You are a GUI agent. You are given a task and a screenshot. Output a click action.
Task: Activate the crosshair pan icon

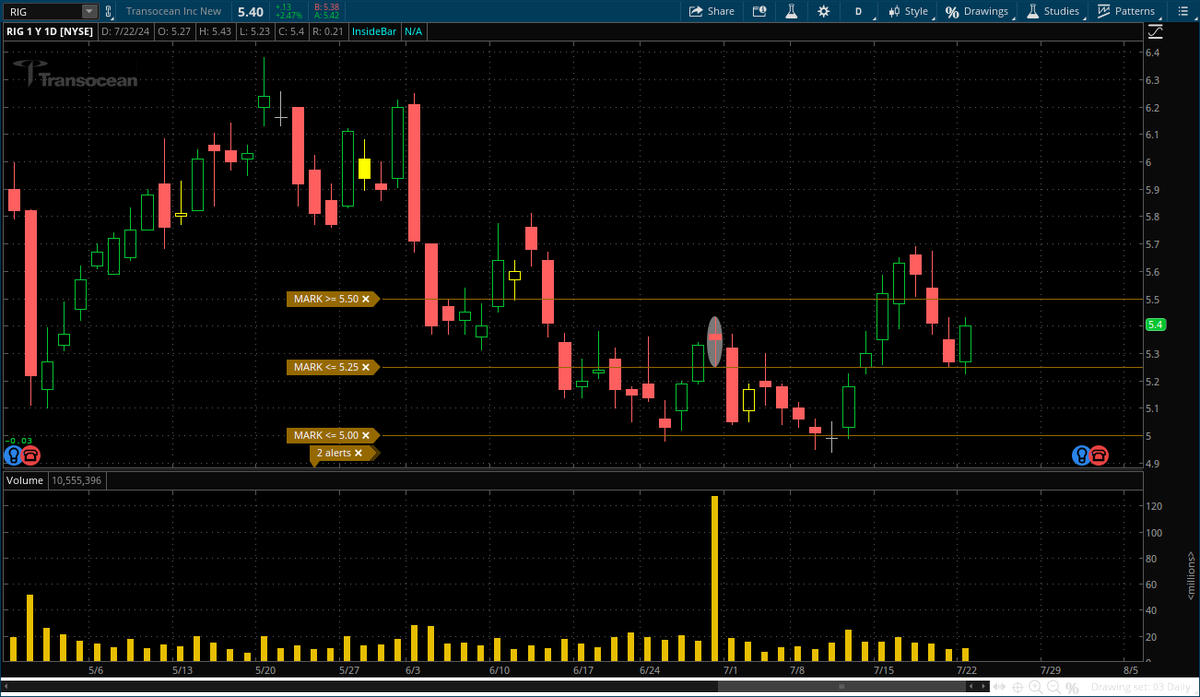click(x=1018, y=687)
